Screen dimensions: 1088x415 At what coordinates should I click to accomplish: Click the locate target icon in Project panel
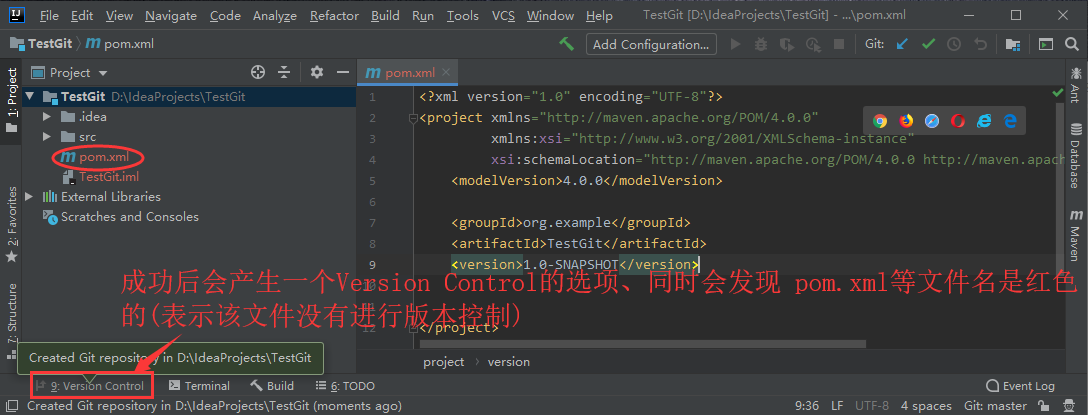coord(258,72)
